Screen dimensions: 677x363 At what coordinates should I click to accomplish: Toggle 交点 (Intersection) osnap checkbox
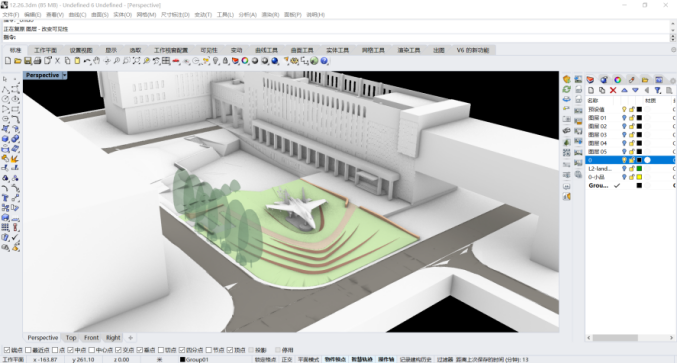click(118, 350)
